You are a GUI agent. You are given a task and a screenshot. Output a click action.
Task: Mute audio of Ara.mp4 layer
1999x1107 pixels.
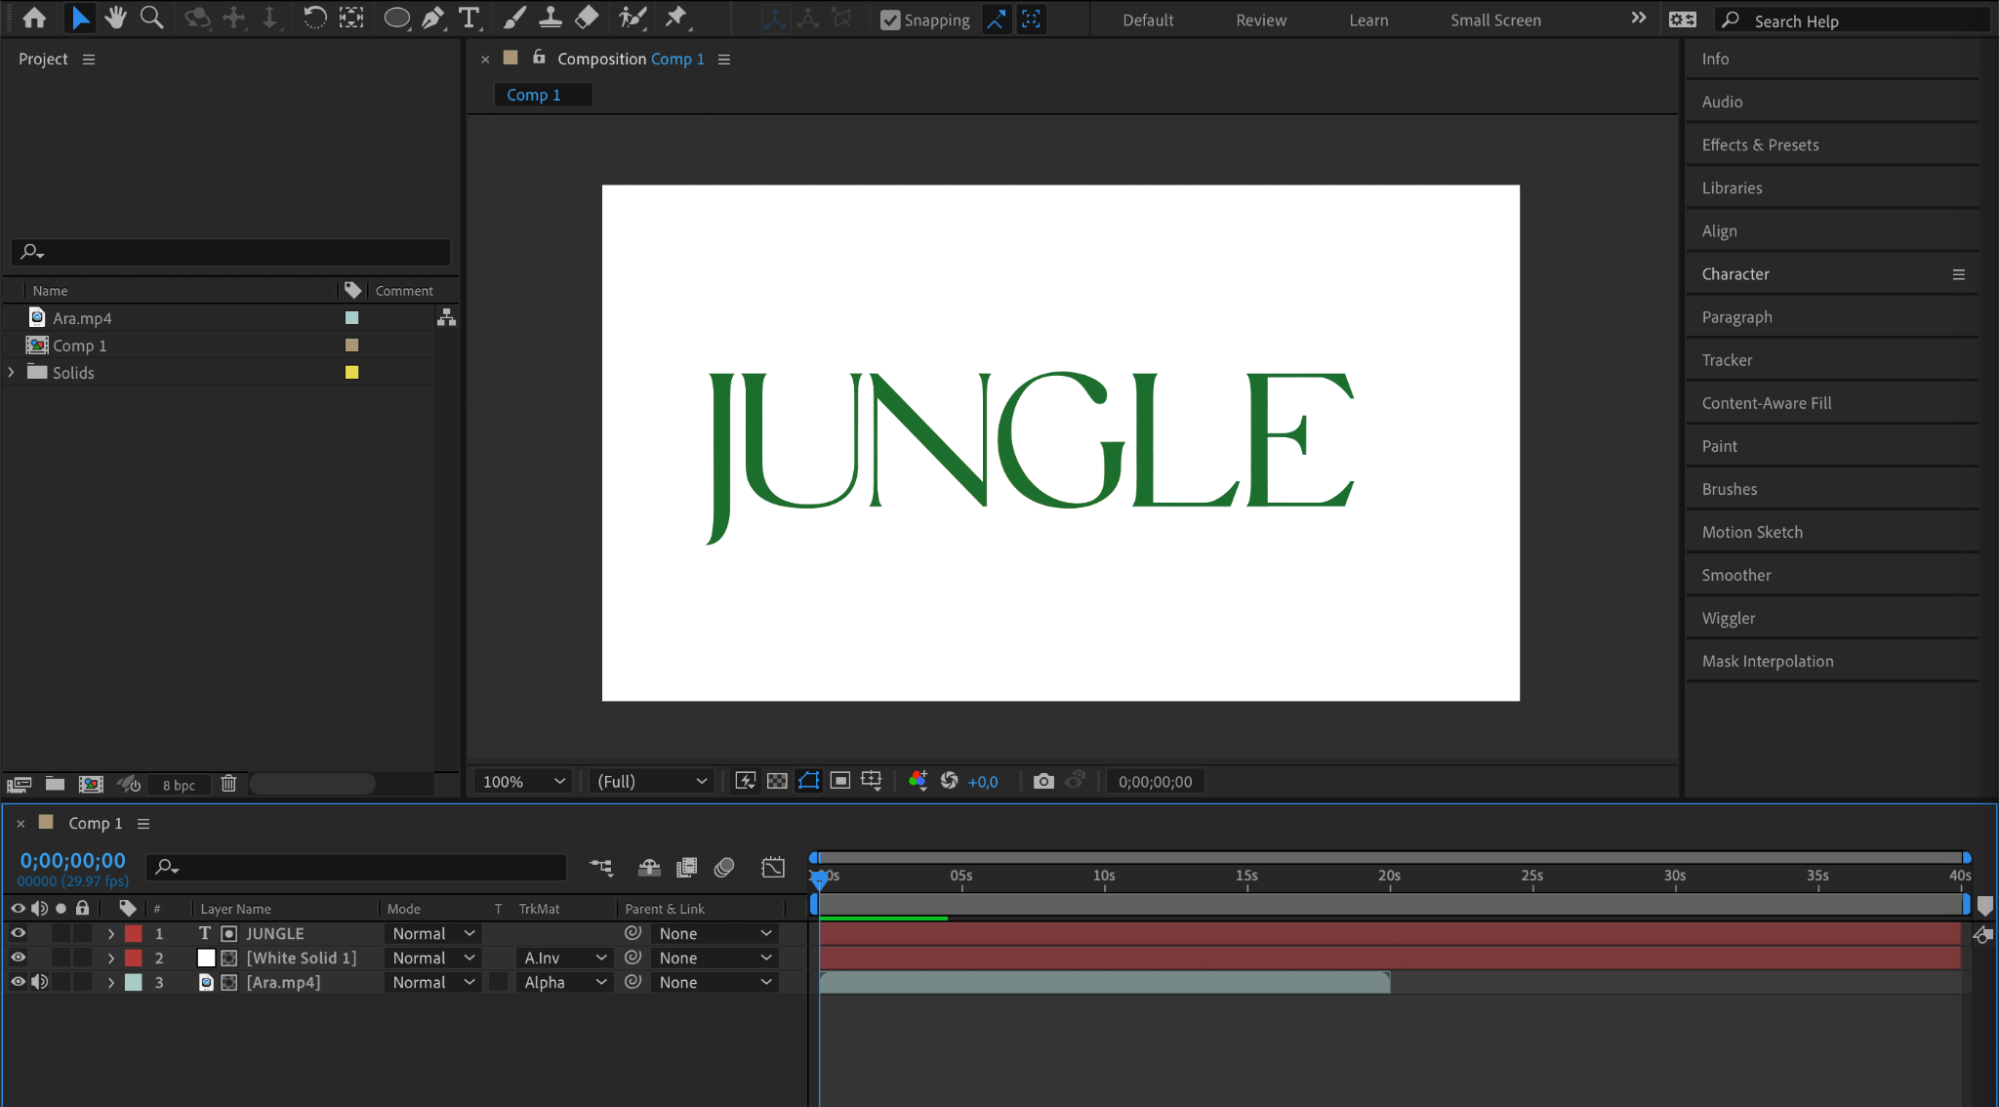(40, 982)
